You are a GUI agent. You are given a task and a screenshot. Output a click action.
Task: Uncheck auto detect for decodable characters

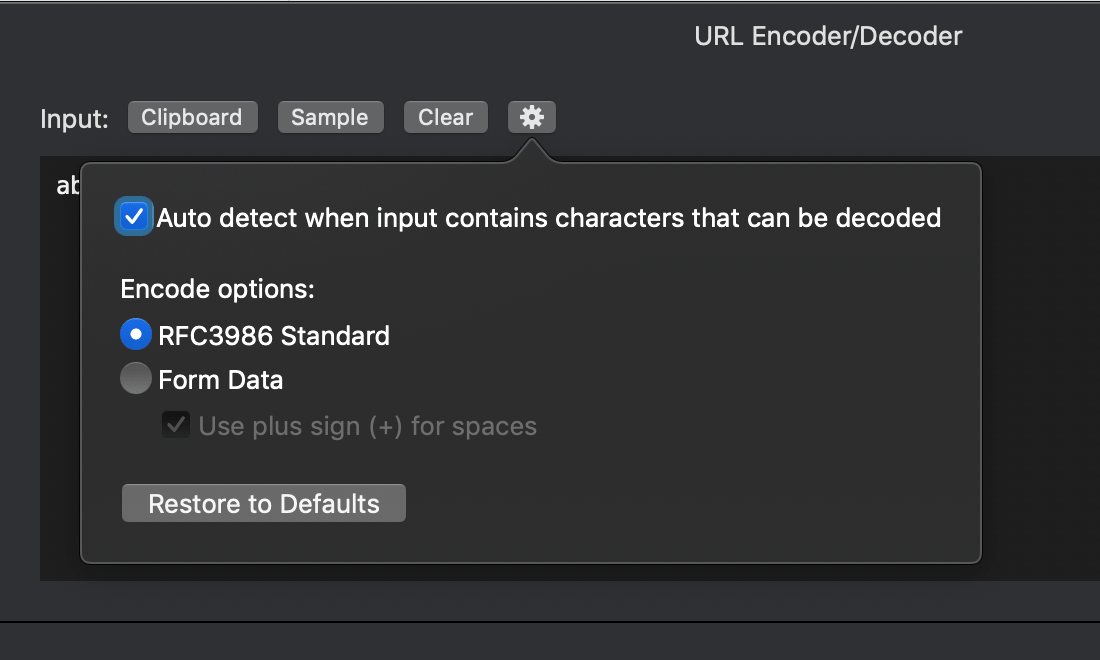point(133,216)
